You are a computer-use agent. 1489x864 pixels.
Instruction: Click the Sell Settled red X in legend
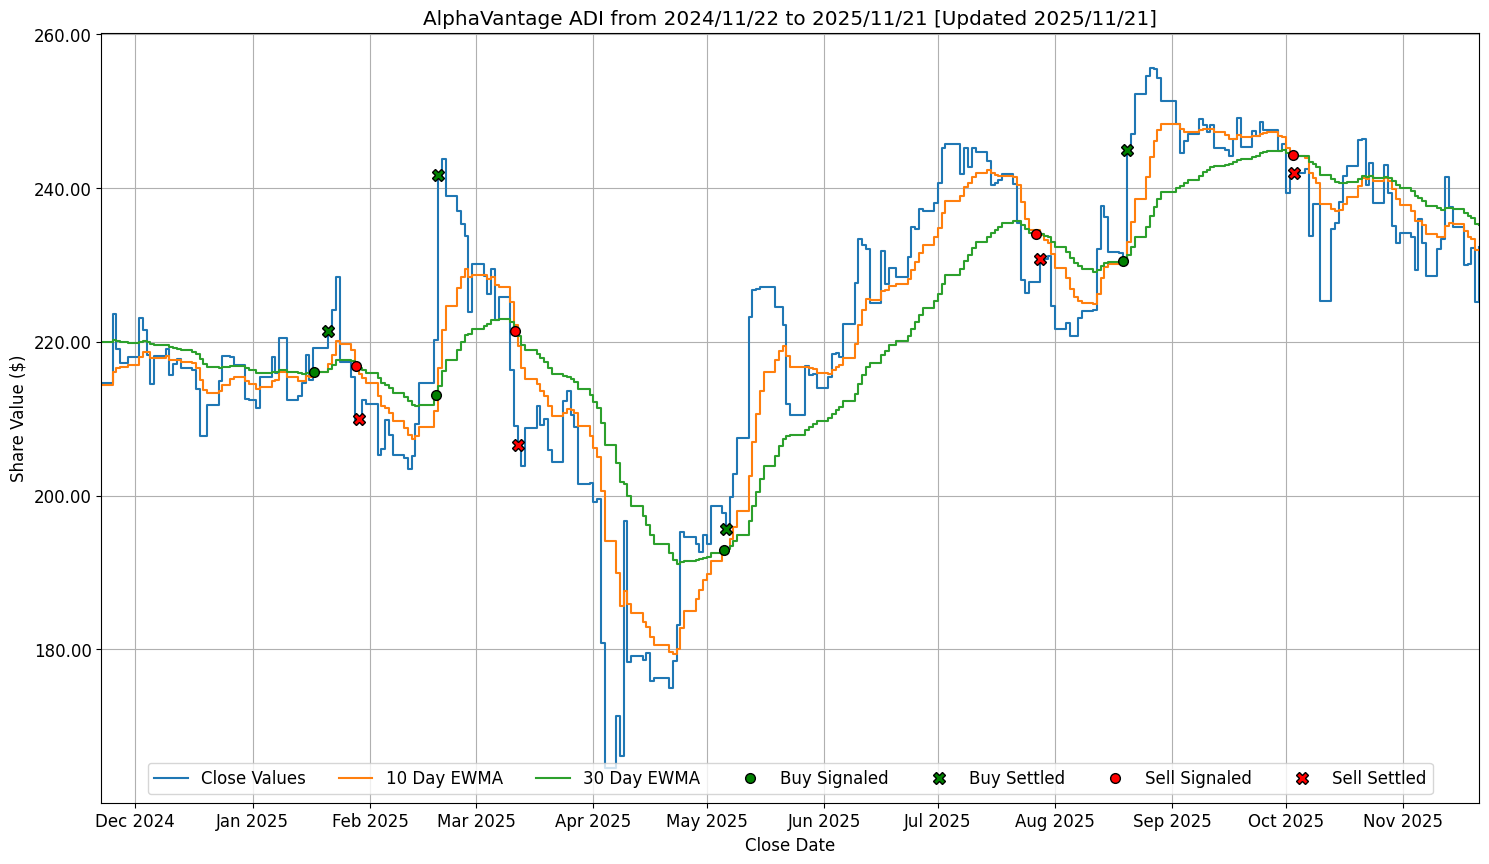1302,778
